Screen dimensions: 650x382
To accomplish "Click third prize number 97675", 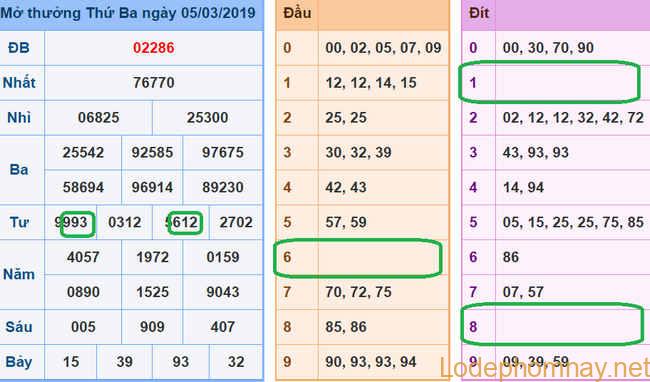I will pos(223,152).
